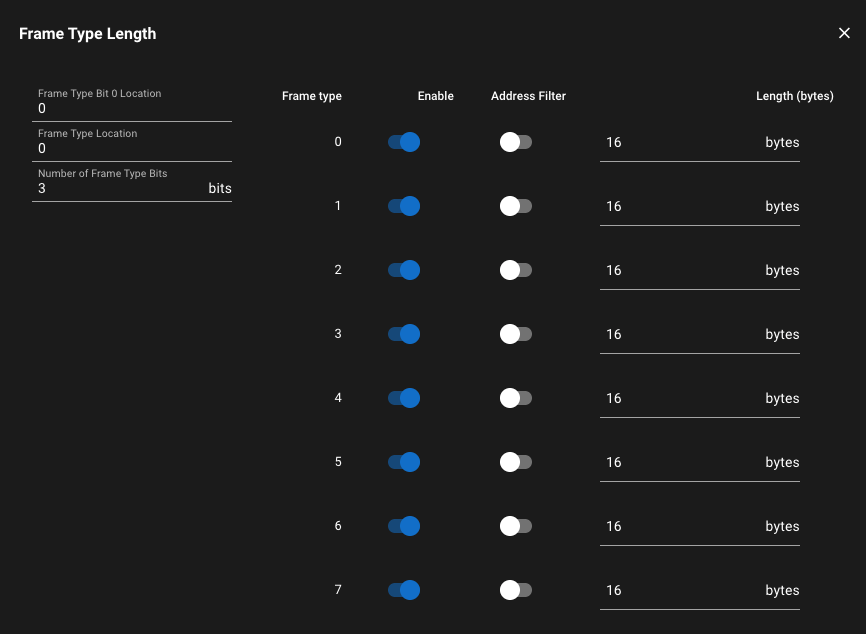Close the Frame Type Length dialog
The image size is (866, 634).
click(x=843, y=32)
